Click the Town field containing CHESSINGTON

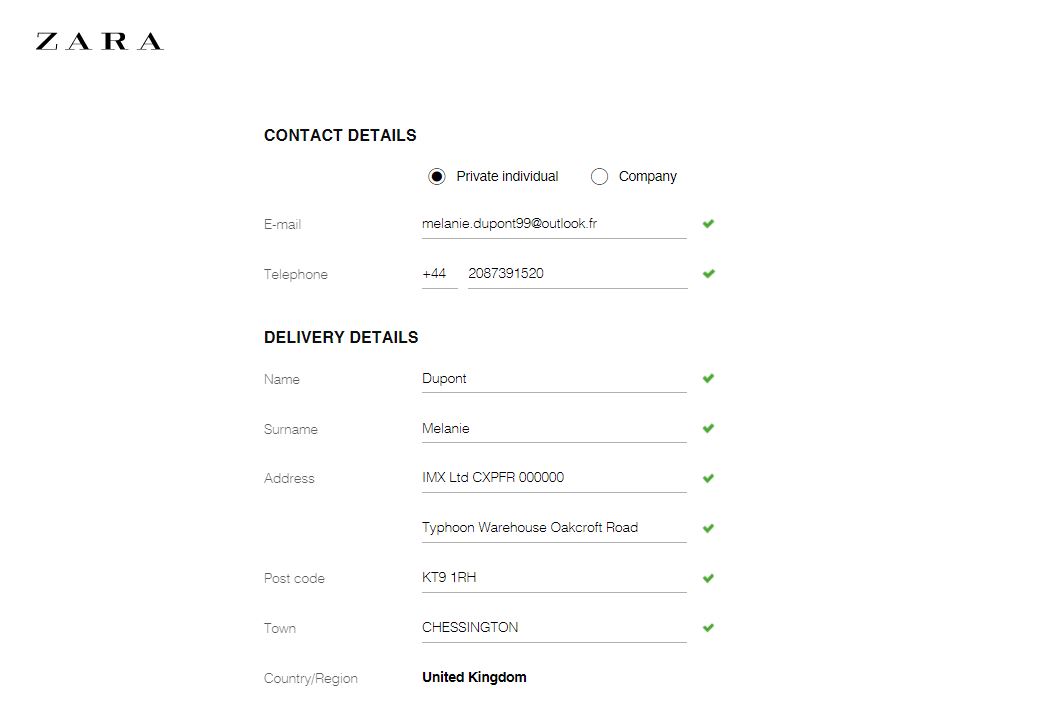[x=554, y=628]
